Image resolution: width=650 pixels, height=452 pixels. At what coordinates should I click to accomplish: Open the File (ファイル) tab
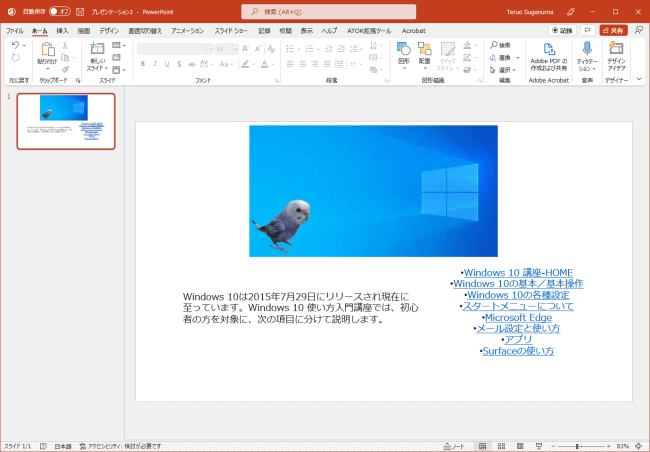[x=15, y=31]
